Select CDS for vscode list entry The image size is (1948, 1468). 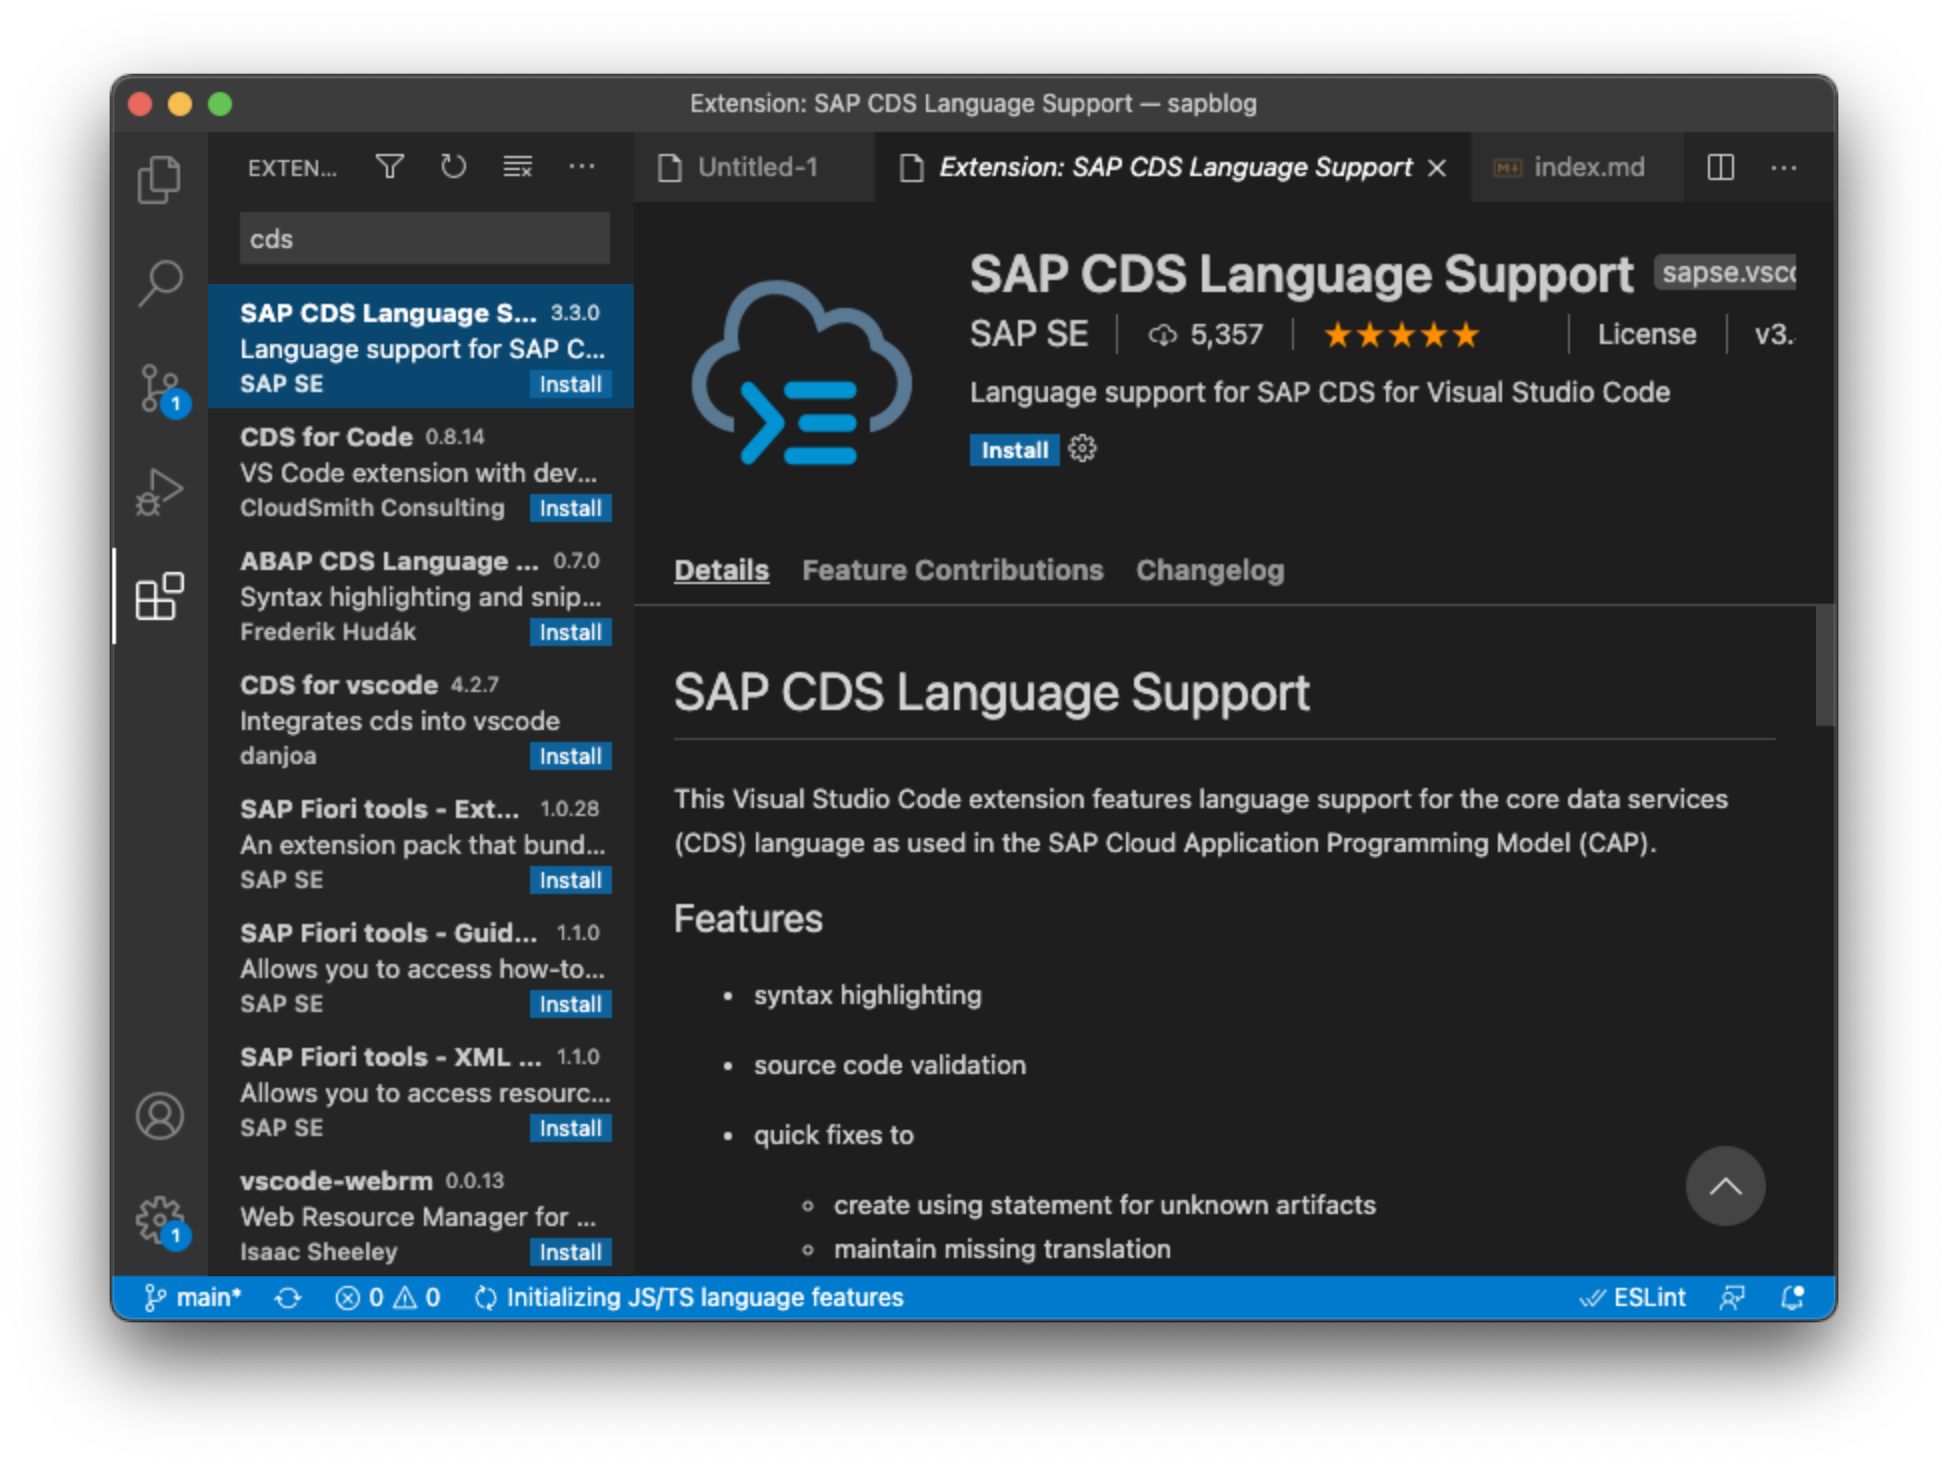[421, 719]
